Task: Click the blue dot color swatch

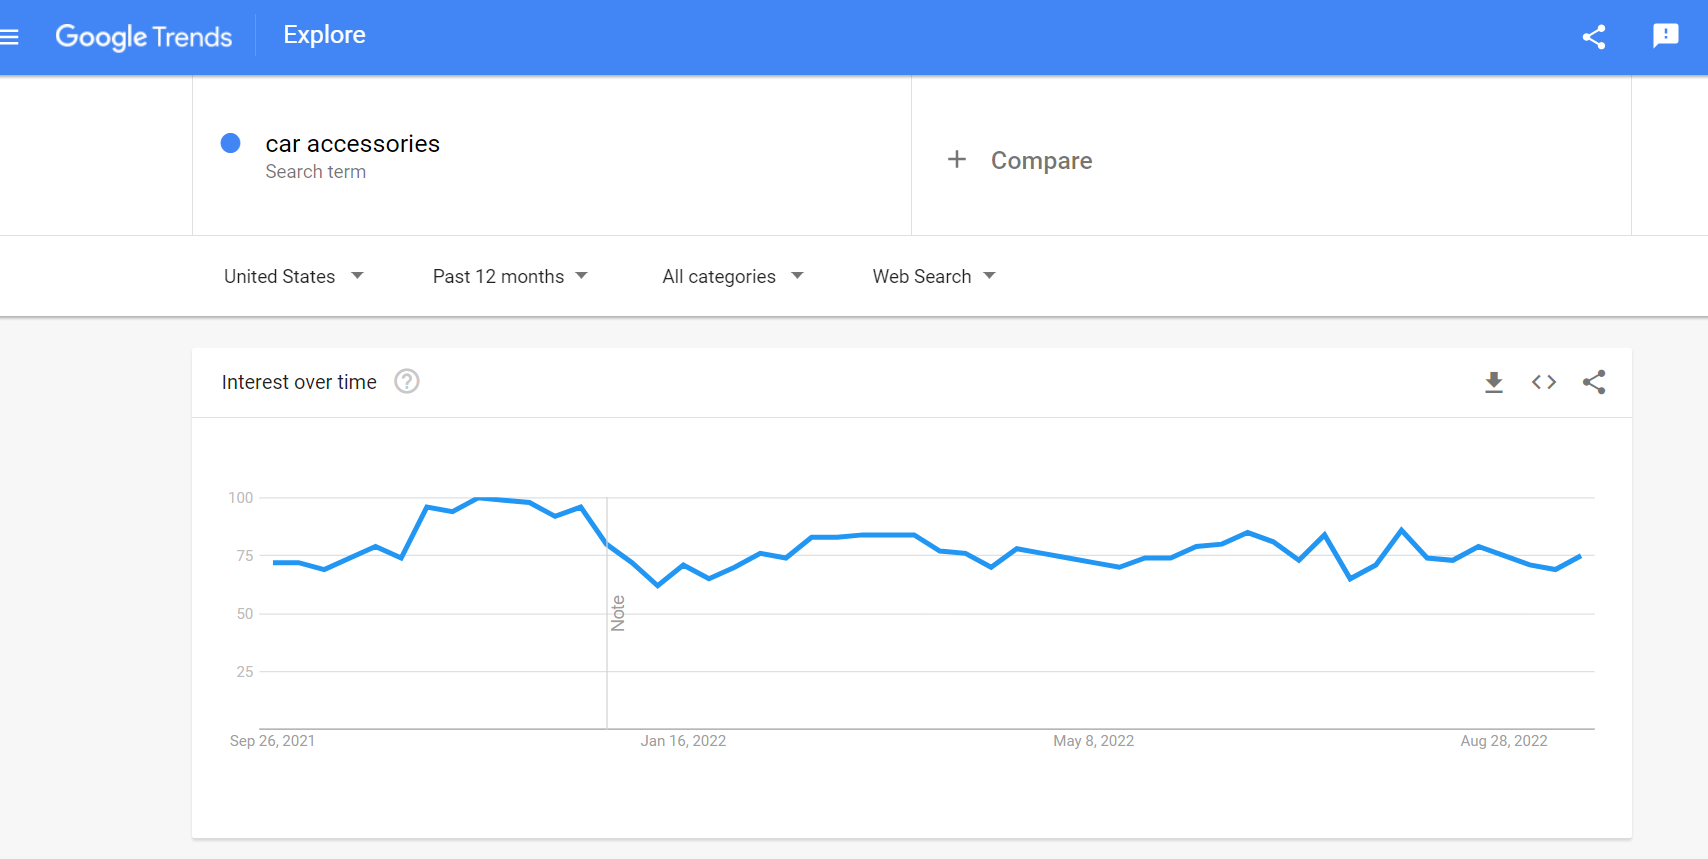Action: (x=230, y=143)
